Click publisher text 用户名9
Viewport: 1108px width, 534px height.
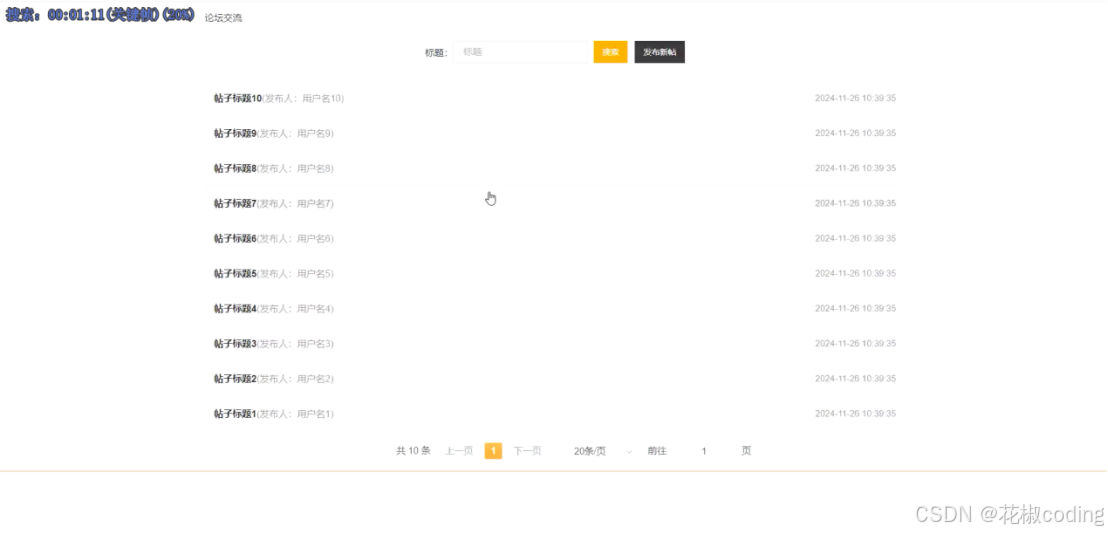(x=313, y=134)
